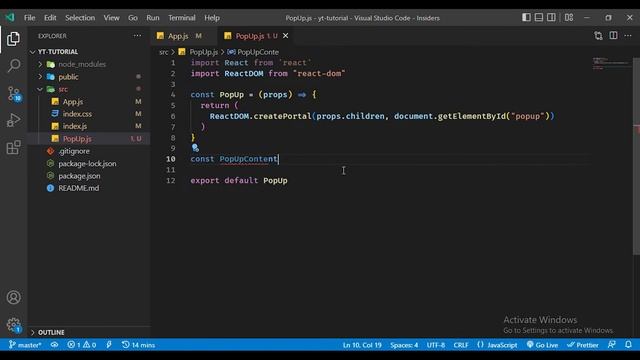This screenshot has width=640, height=360.
Task: Open the Source Control view
Action: point(13,94)
